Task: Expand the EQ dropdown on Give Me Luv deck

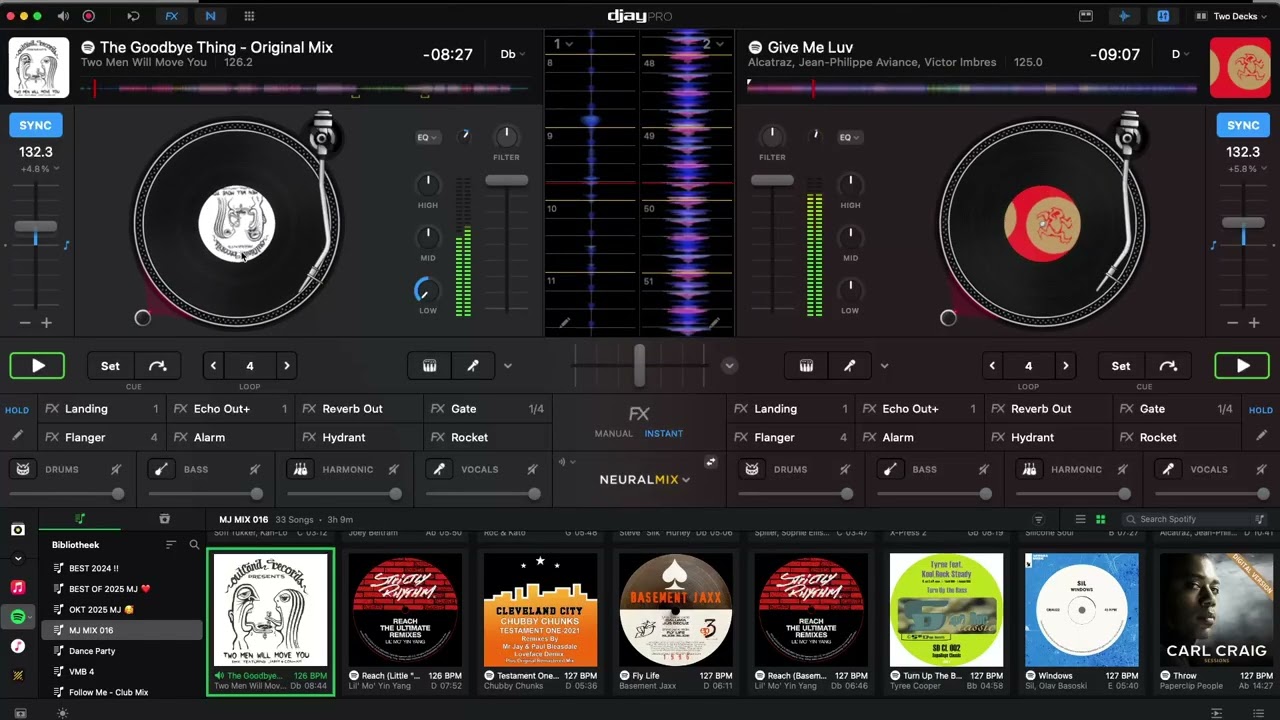Action: click(x=850, y=137)
